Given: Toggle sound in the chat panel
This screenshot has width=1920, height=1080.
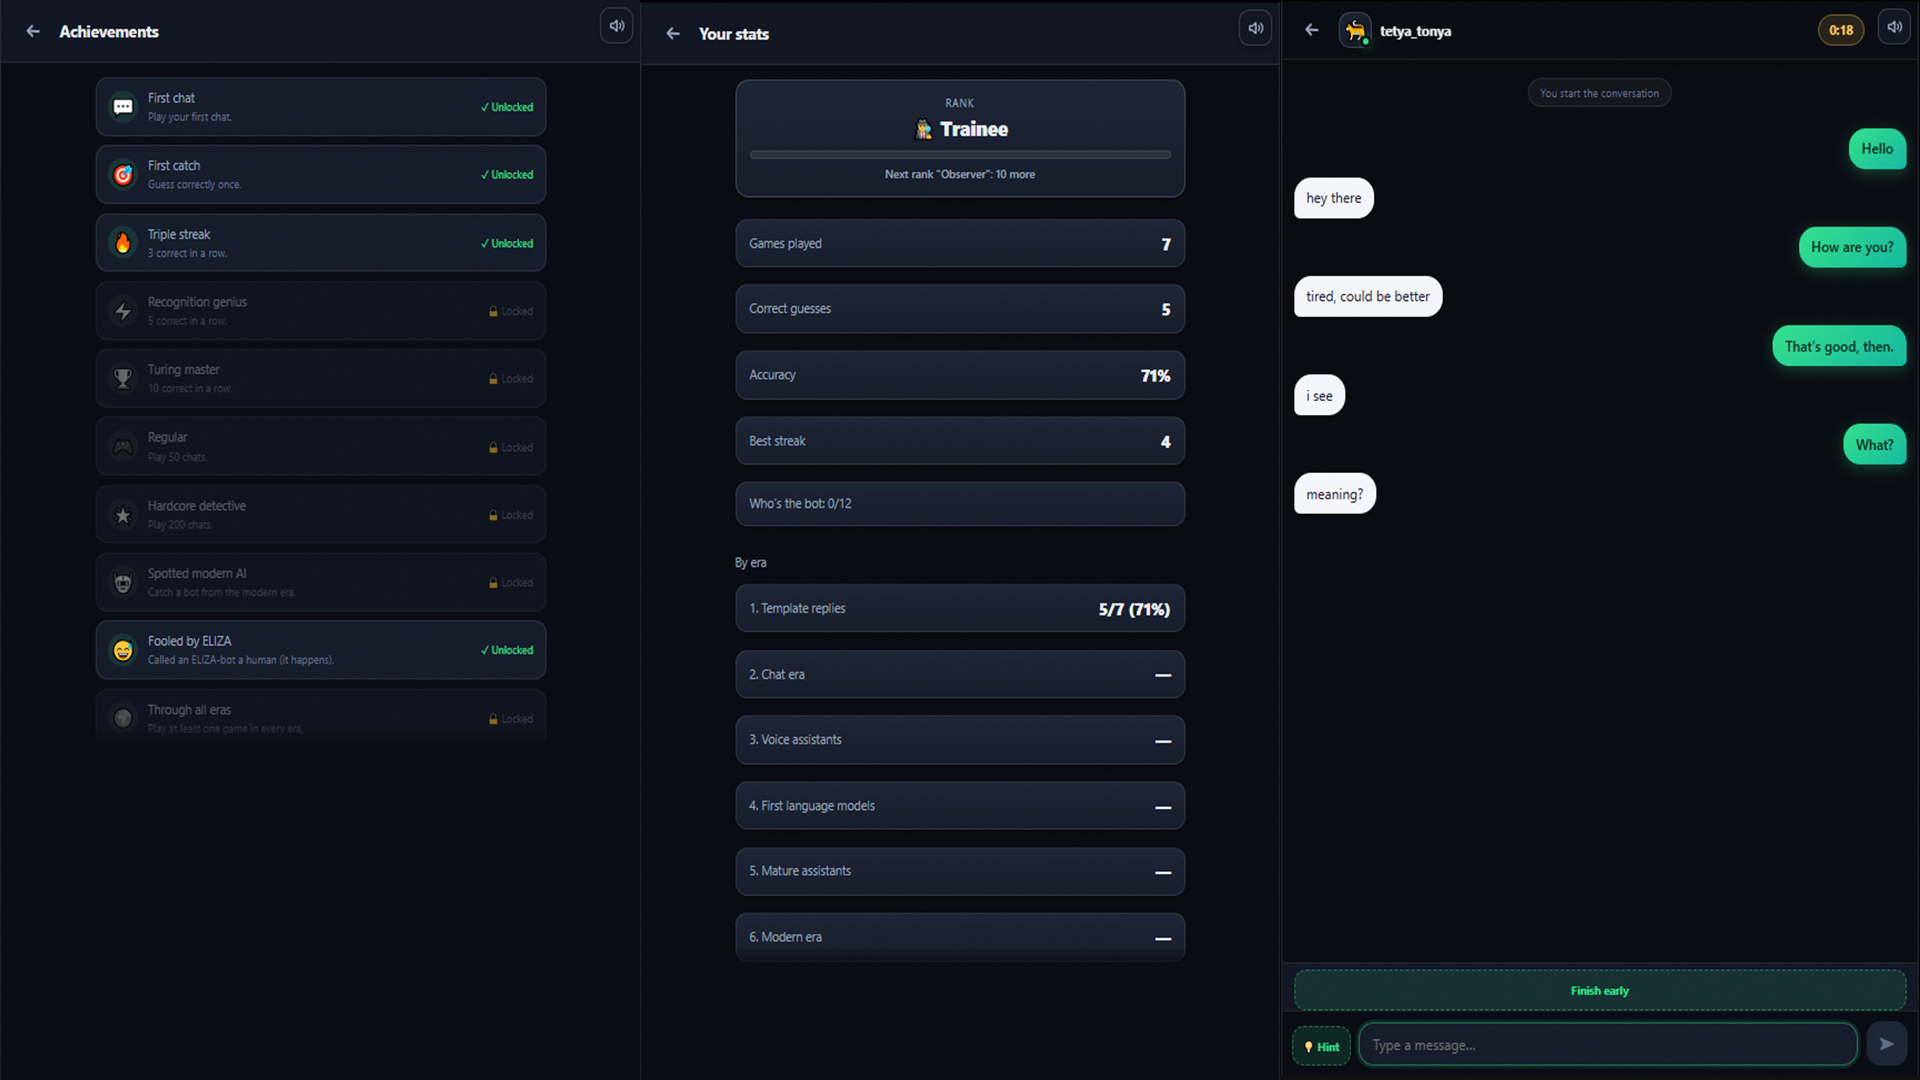Looking at the screenshot, I should (x=1895, y=27).
